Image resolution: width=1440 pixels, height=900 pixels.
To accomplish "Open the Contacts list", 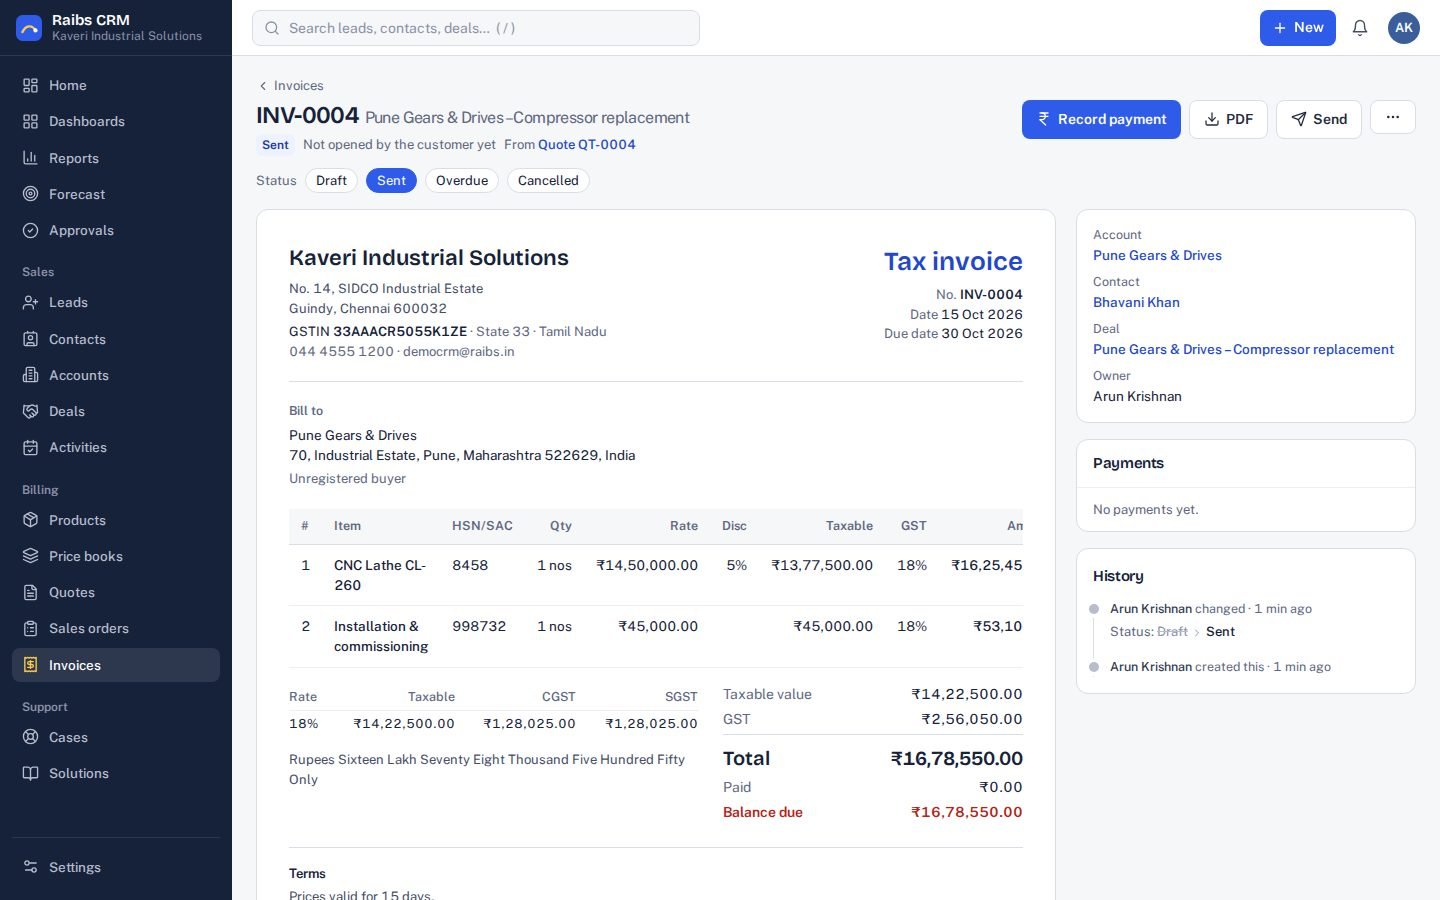I will [116, 339].
